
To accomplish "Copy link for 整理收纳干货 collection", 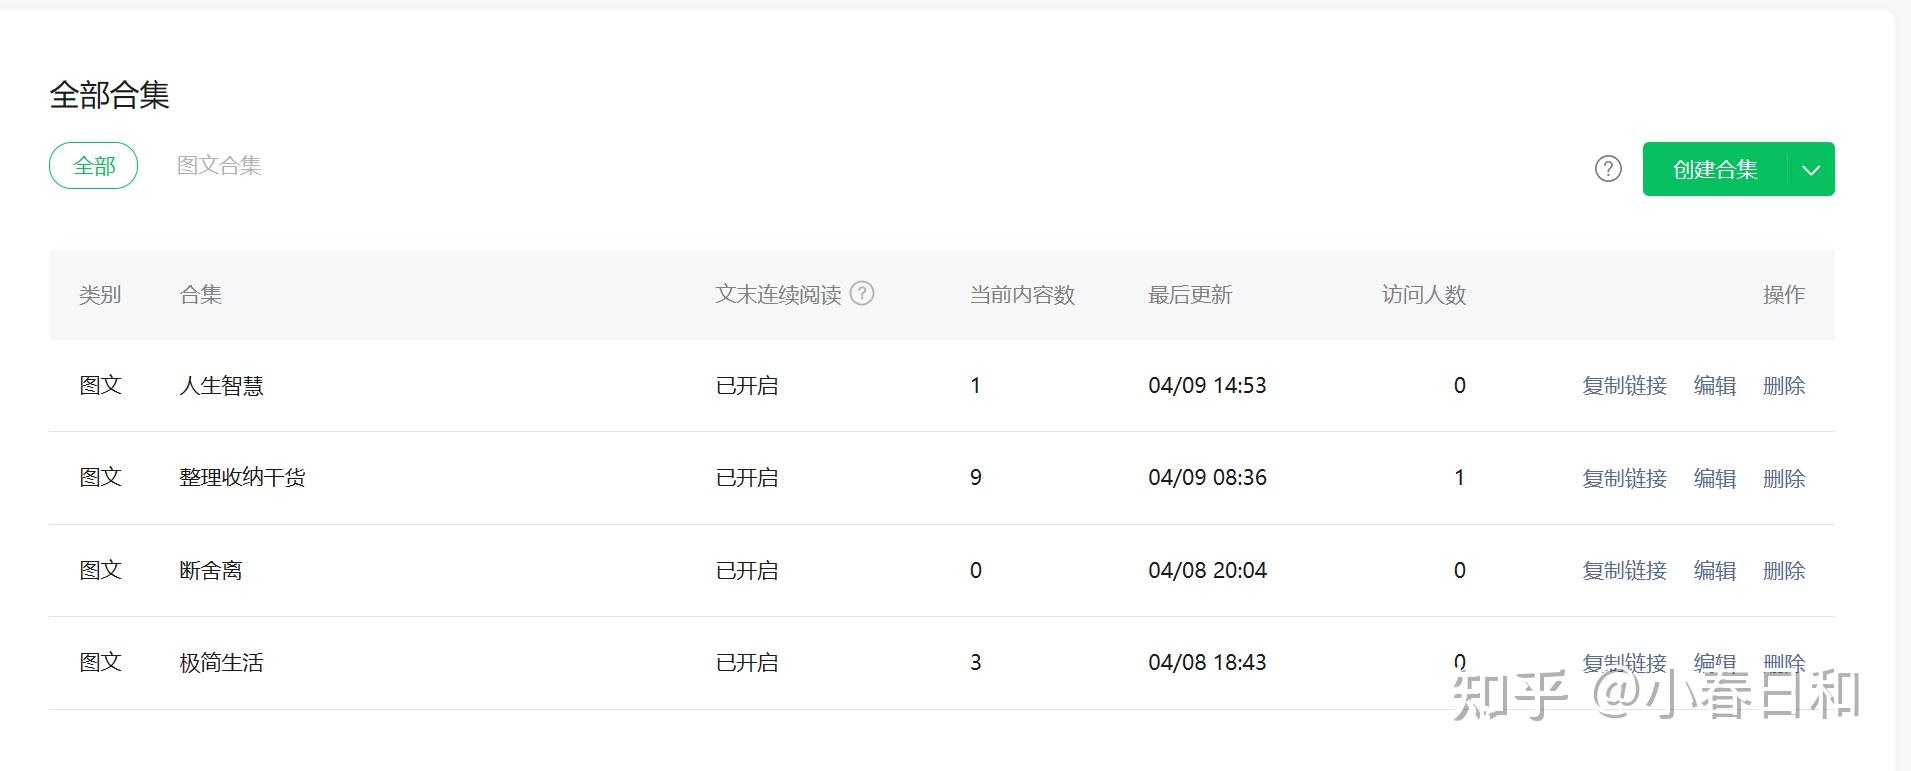I will [1624, 478].
